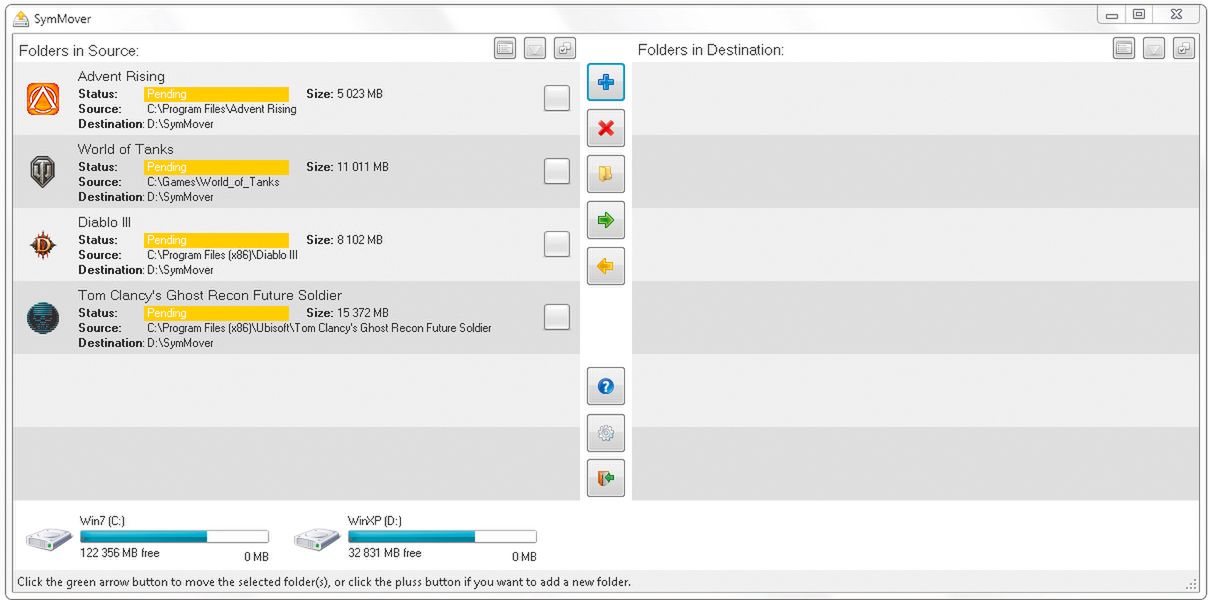The height and width of the screenshot is (600, 1211).
Task: Click the Advent Rising game icon
Action: [43, 98]
